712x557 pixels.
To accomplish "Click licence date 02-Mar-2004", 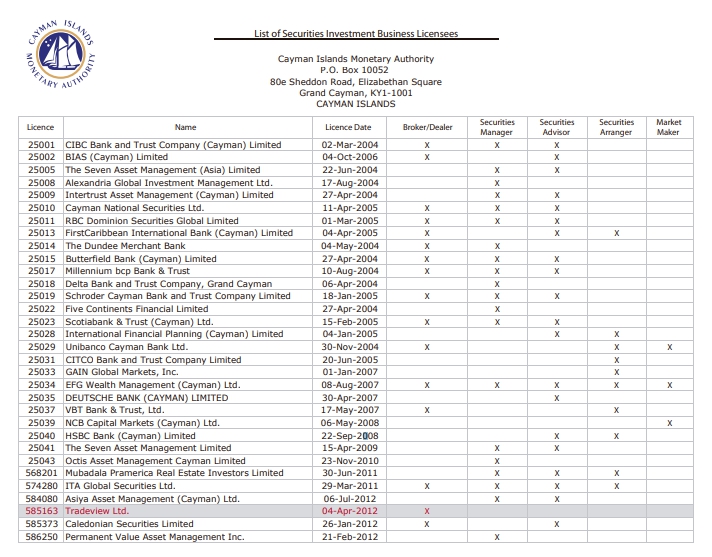I will tap(350, 145).
